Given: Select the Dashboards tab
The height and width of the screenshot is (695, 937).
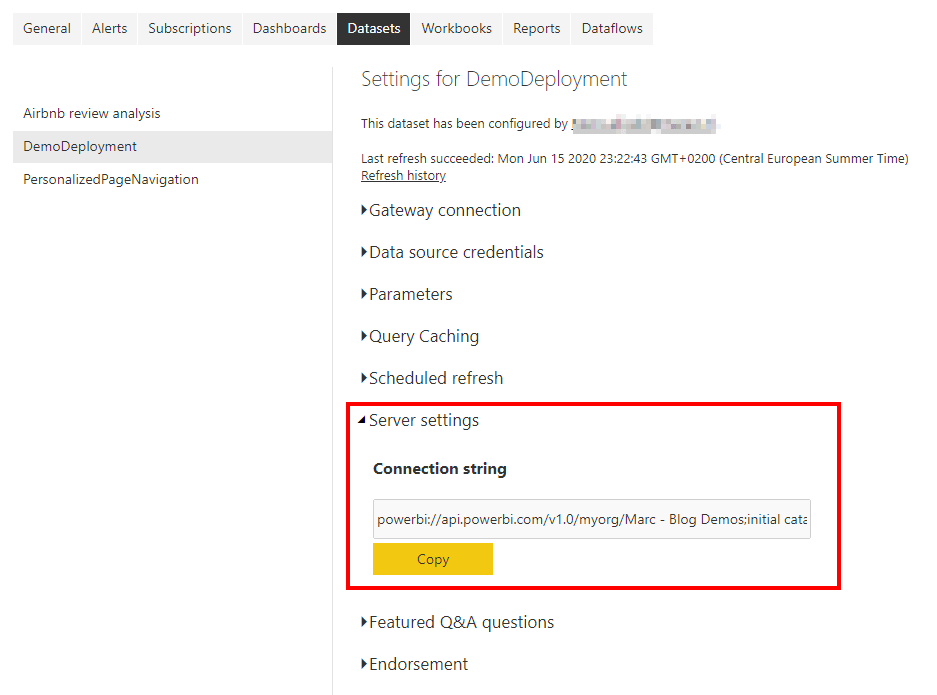Looking at the screenshot, I should coord(289,28).
